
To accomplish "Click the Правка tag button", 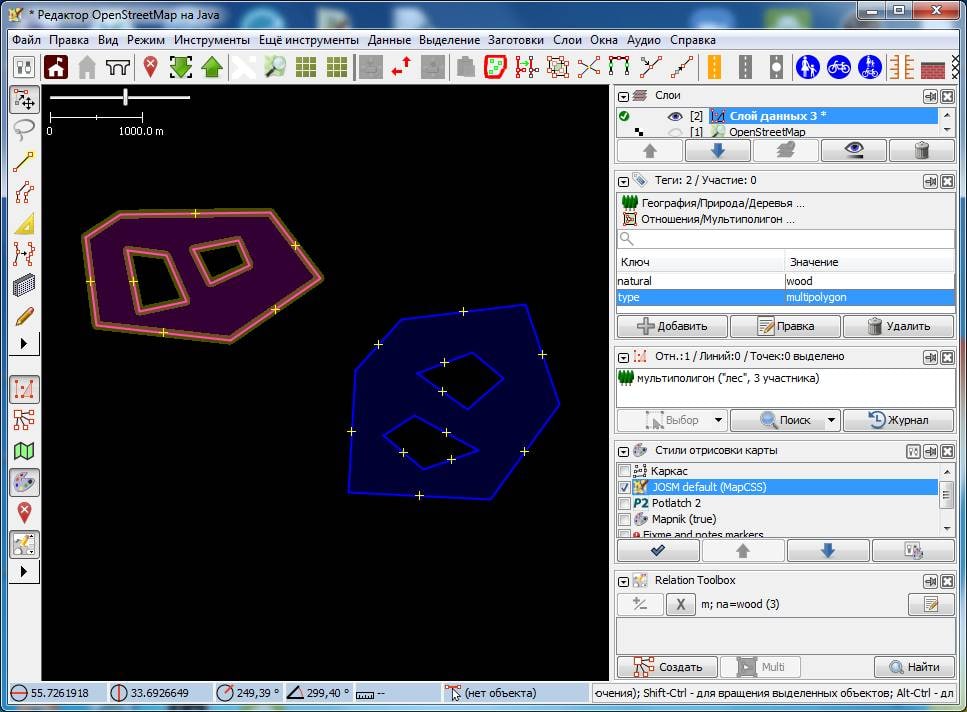I will 786,326.
